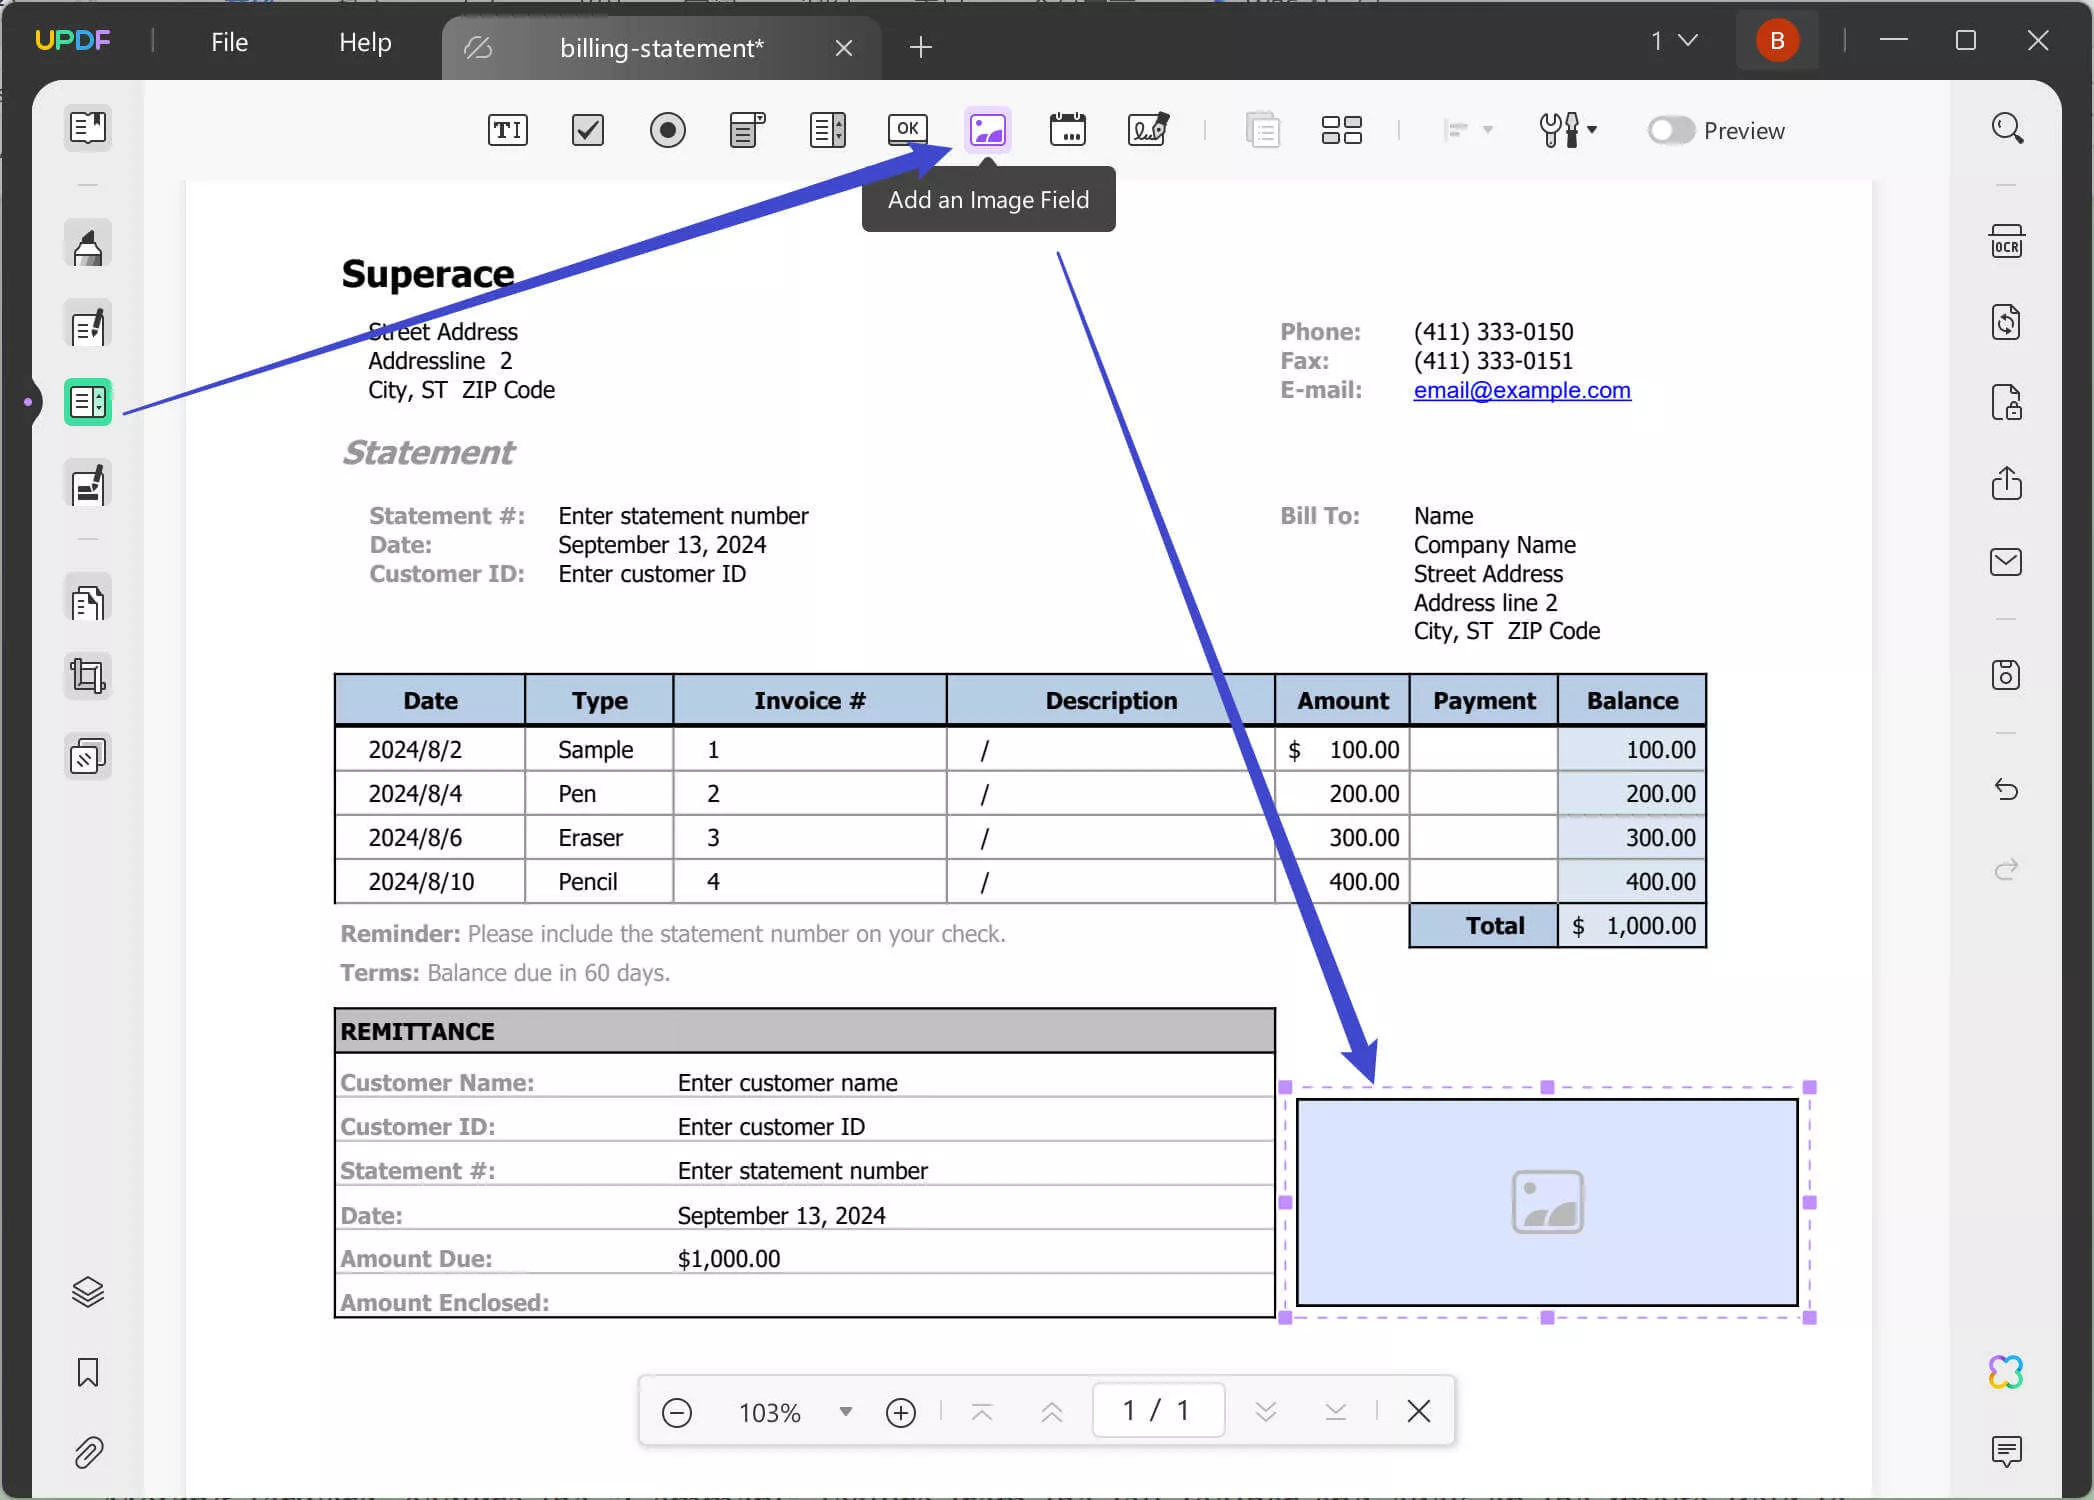Open the UPDF AI assistant icon
Image resolution: width=2094 pixels, height=1500 pixels.
coord(2006,1372)
